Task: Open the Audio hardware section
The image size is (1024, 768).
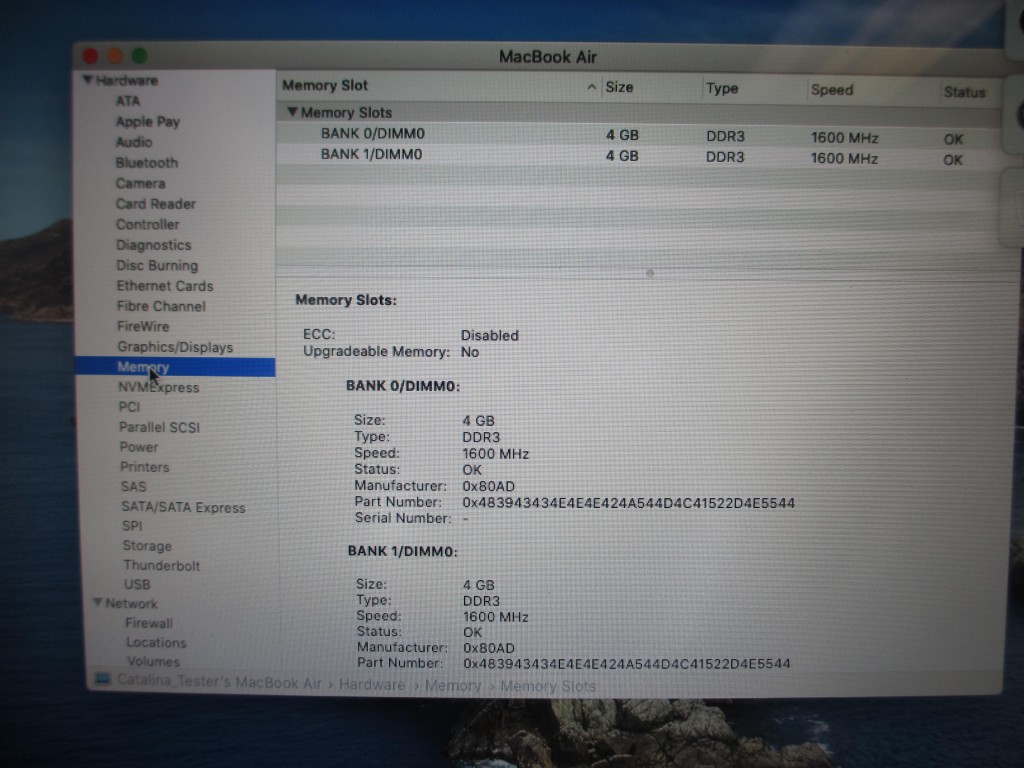Action: point(134,142)
